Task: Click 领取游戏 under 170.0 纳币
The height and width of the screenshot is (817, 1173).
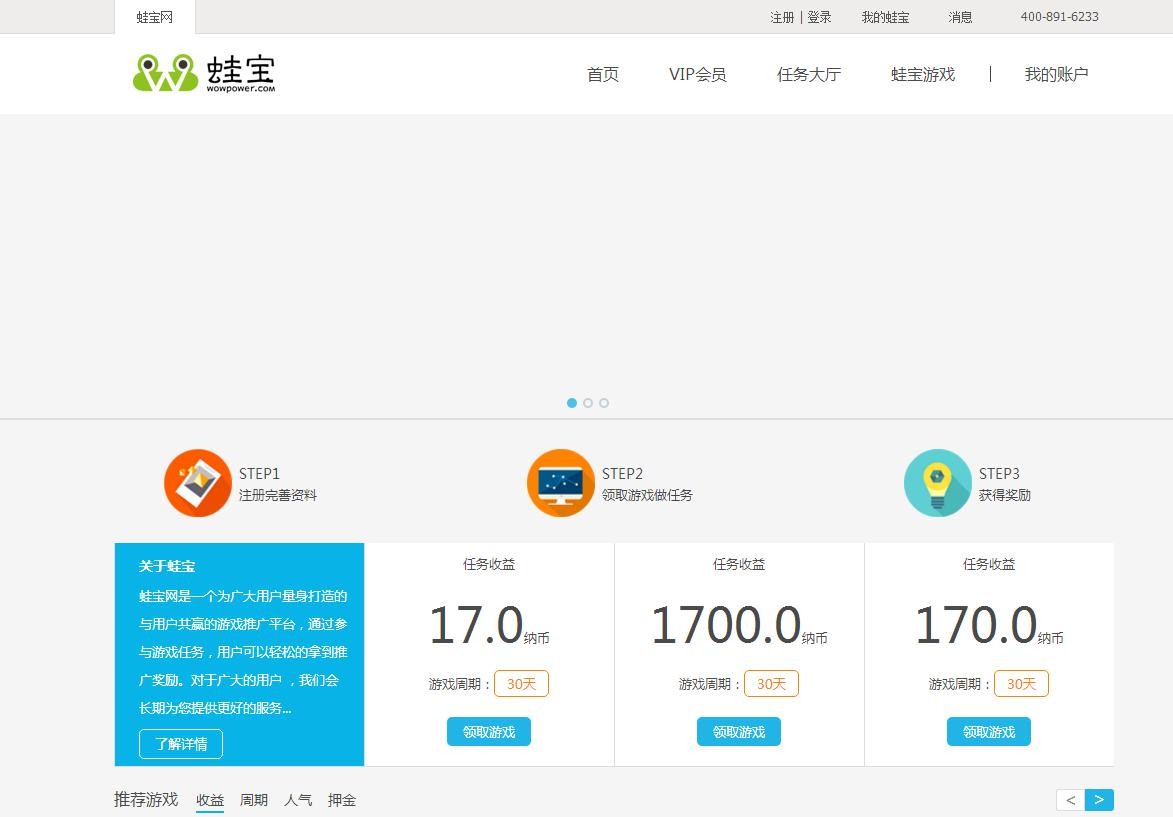Action: tap(989, 732)
